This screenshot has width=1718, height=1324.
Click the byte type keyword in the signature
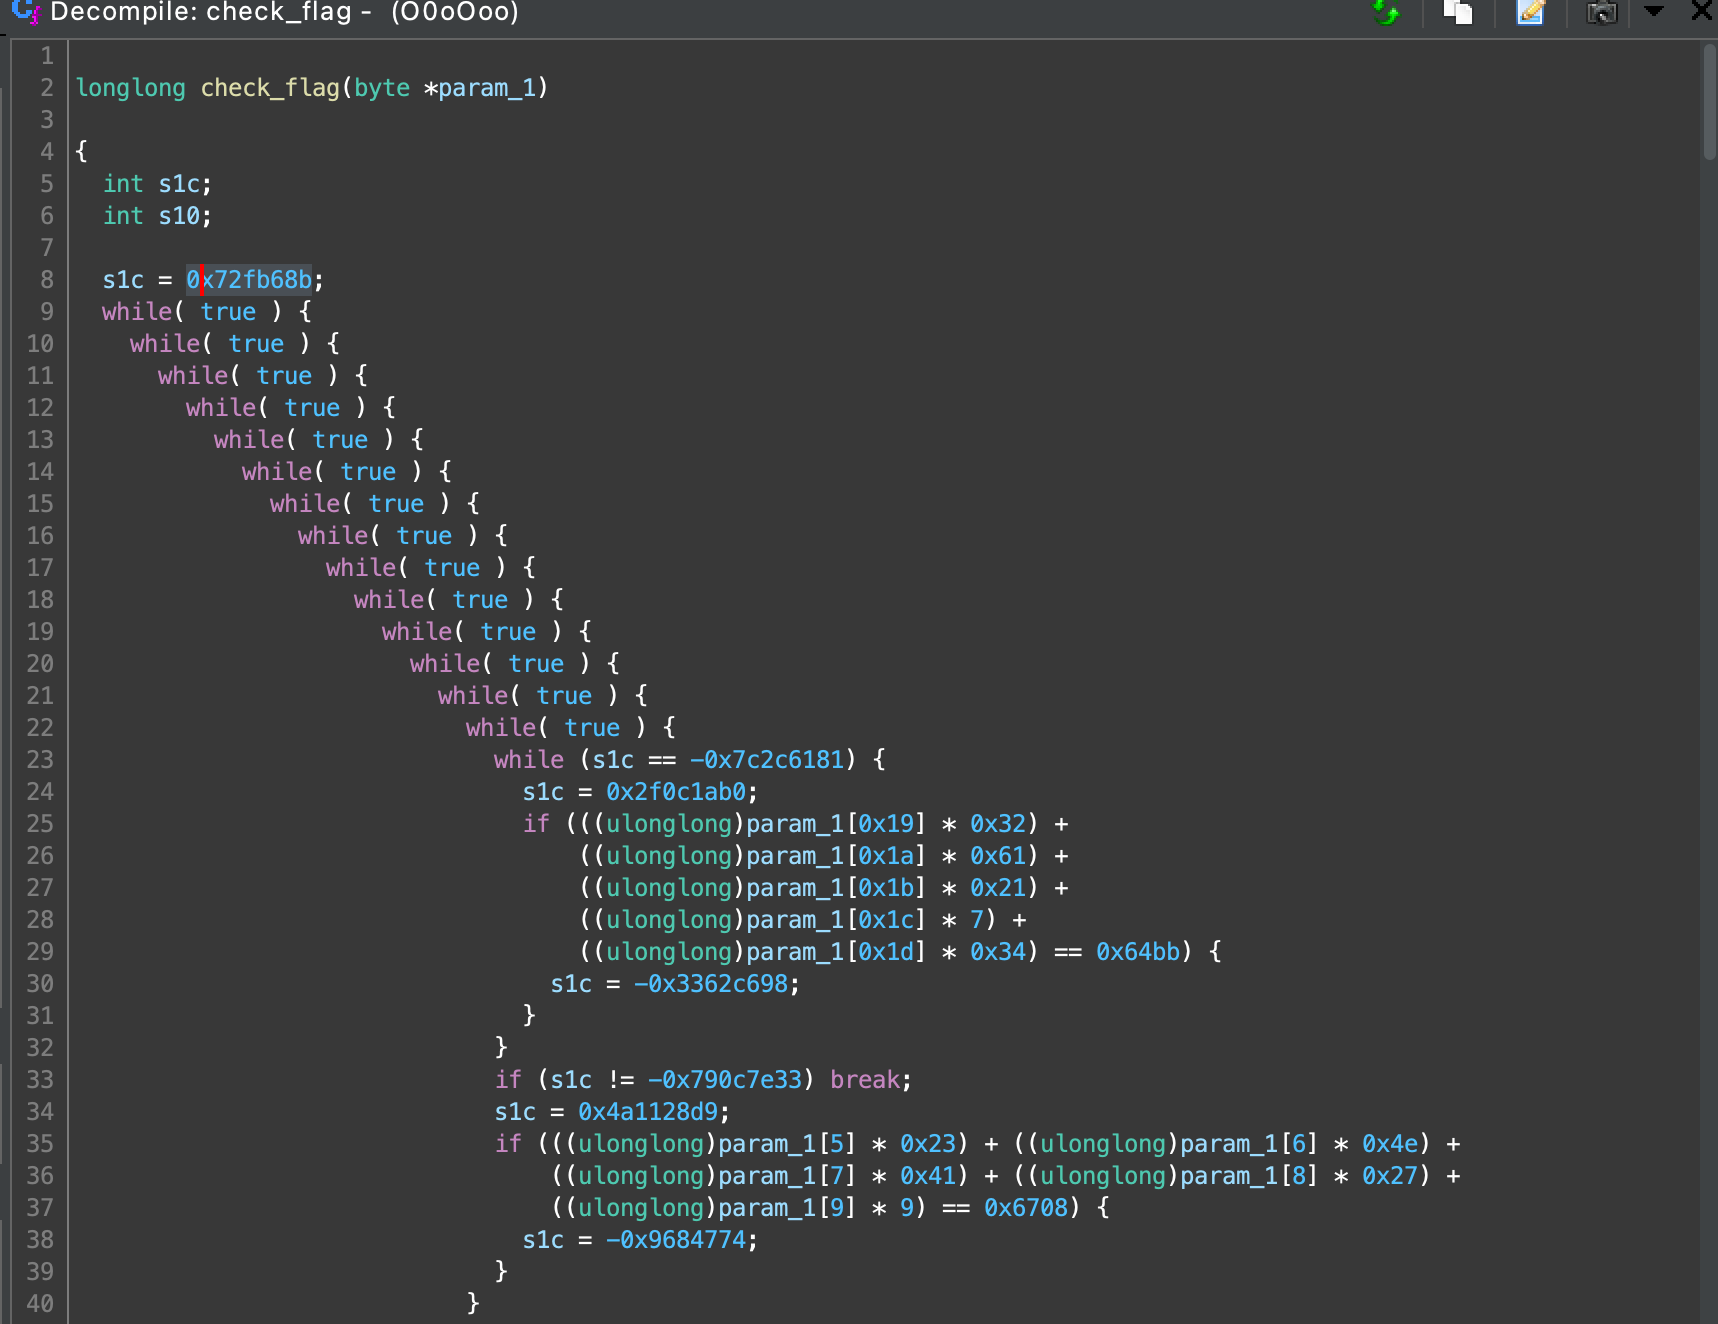[x=382, y=88]
